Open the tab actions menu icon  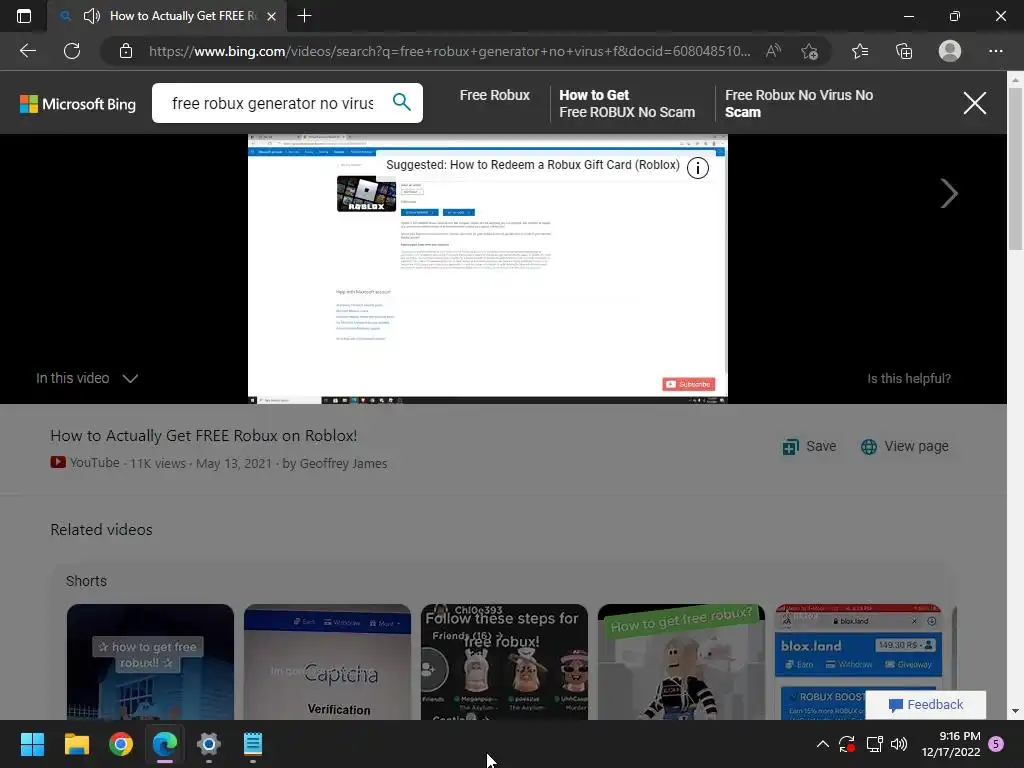24,16
